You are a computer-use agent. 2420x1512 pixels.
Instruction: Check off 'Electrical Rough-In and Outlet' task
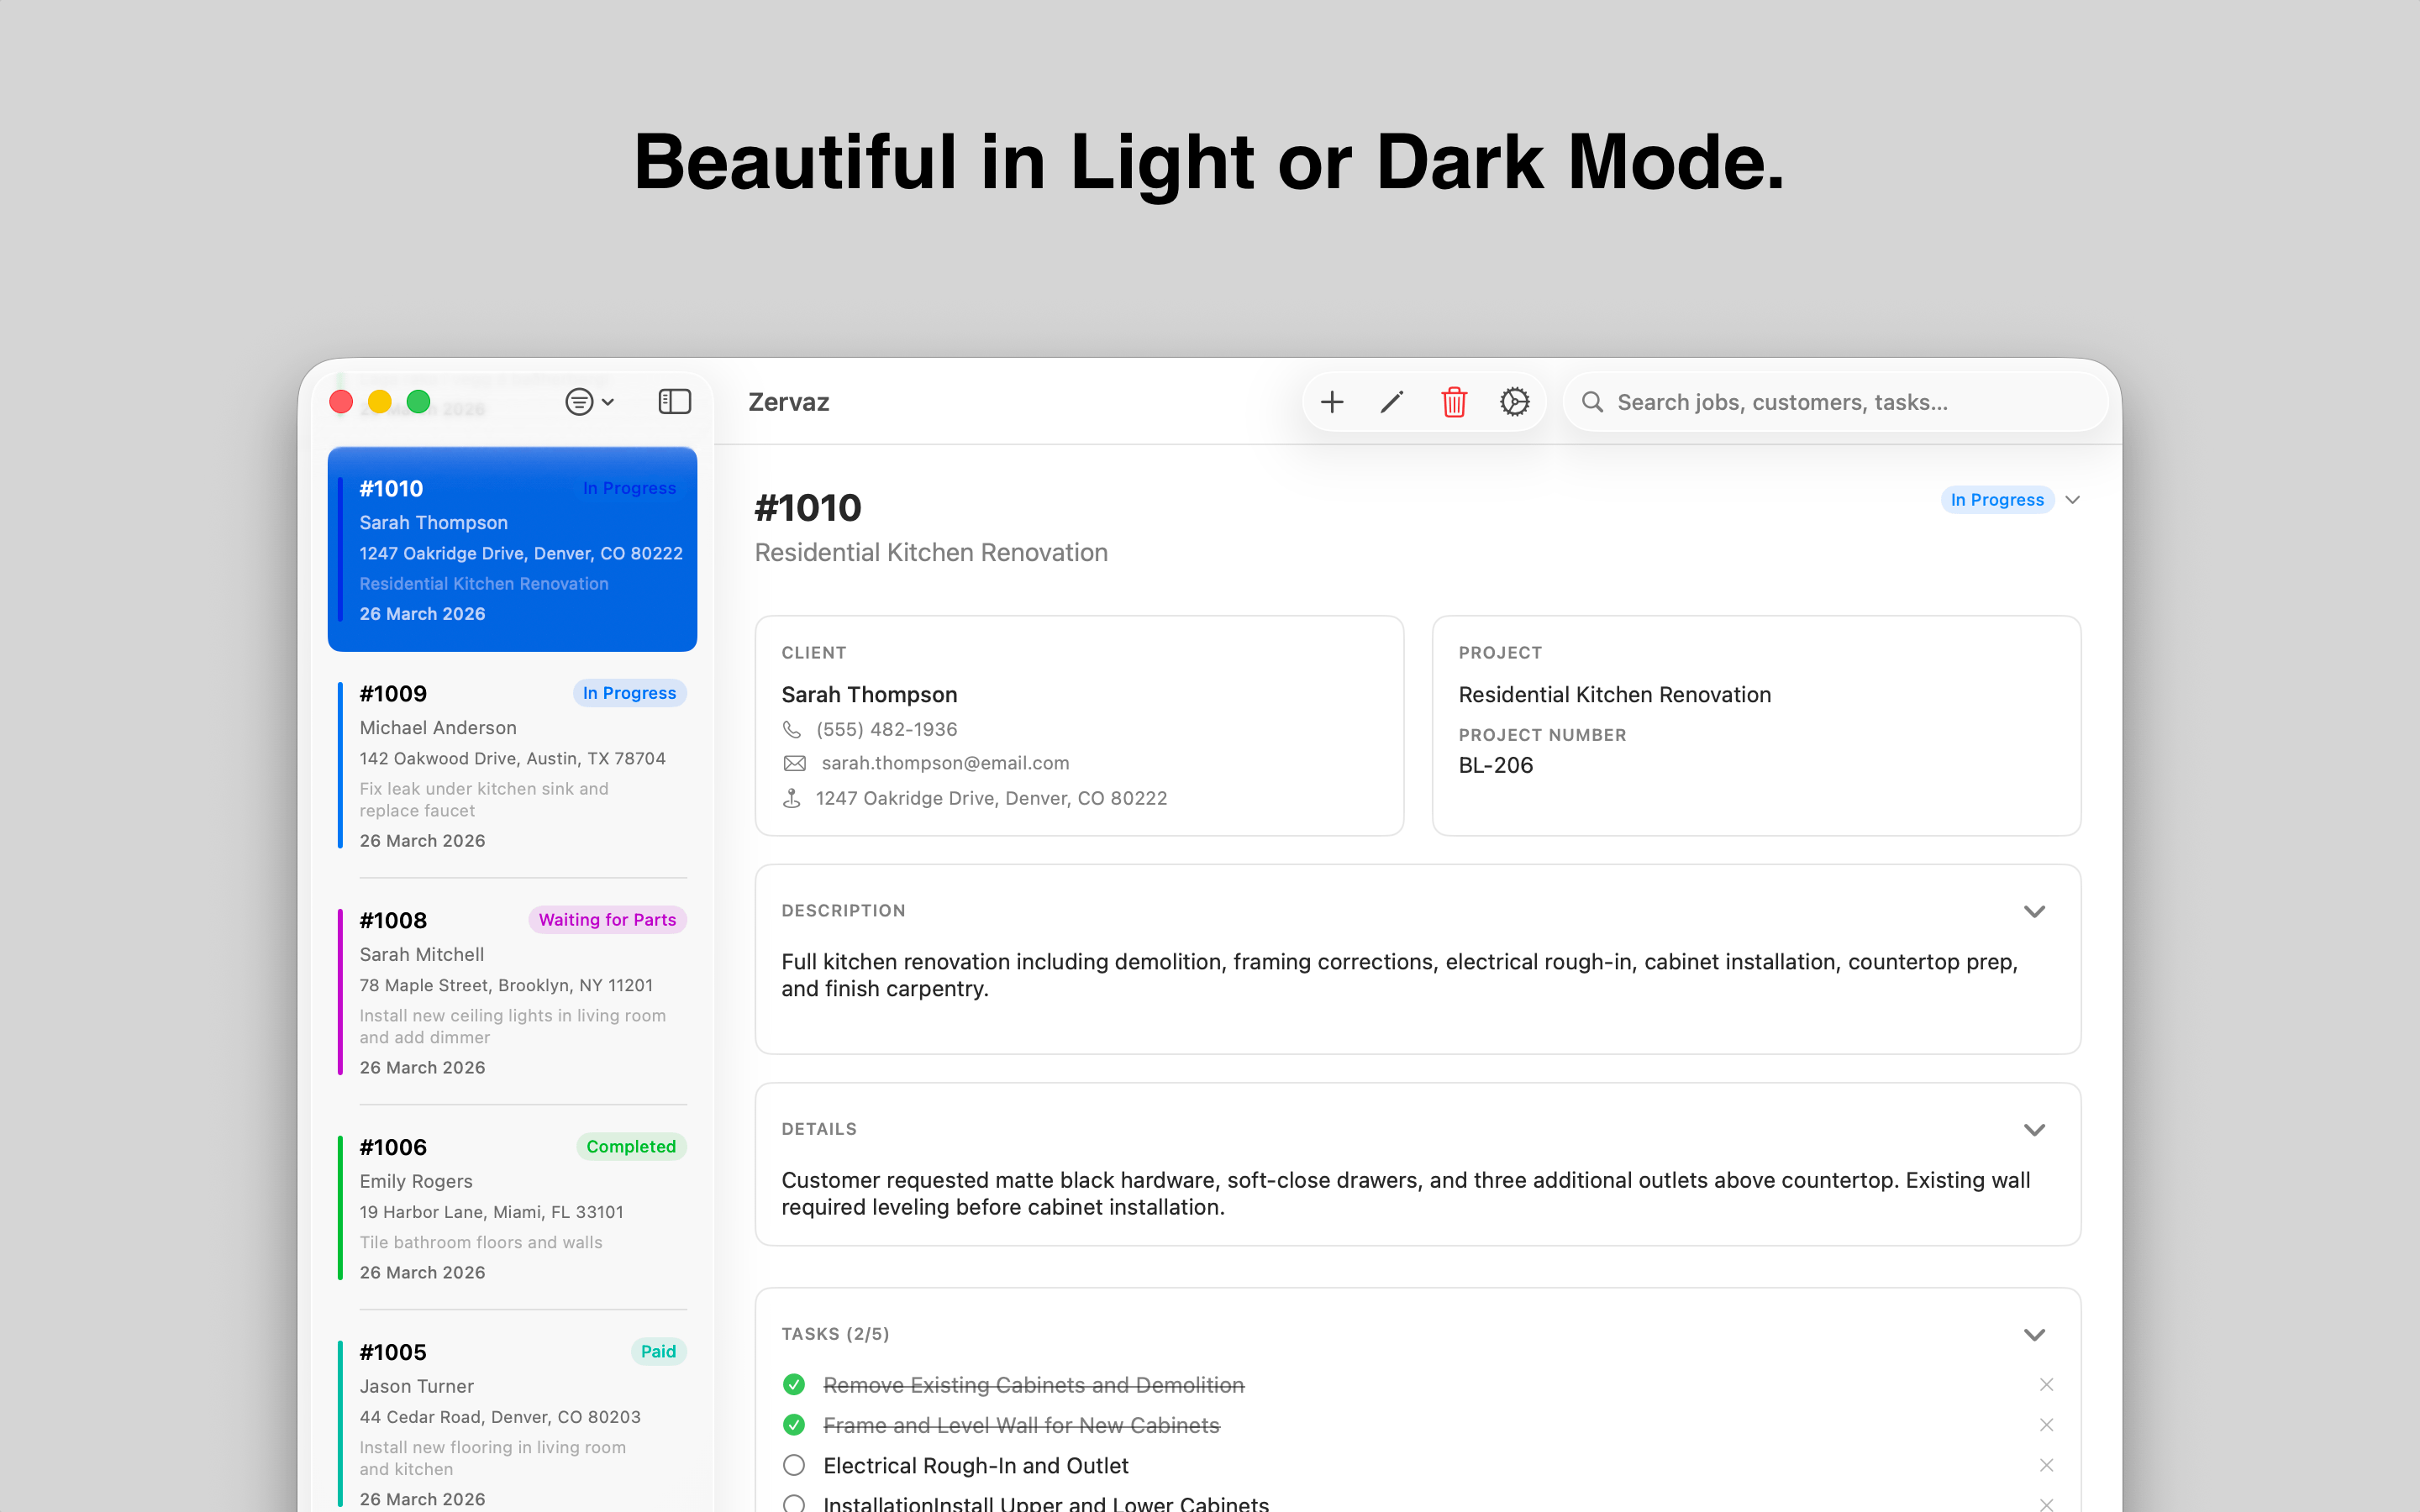tap(794, 1465)
